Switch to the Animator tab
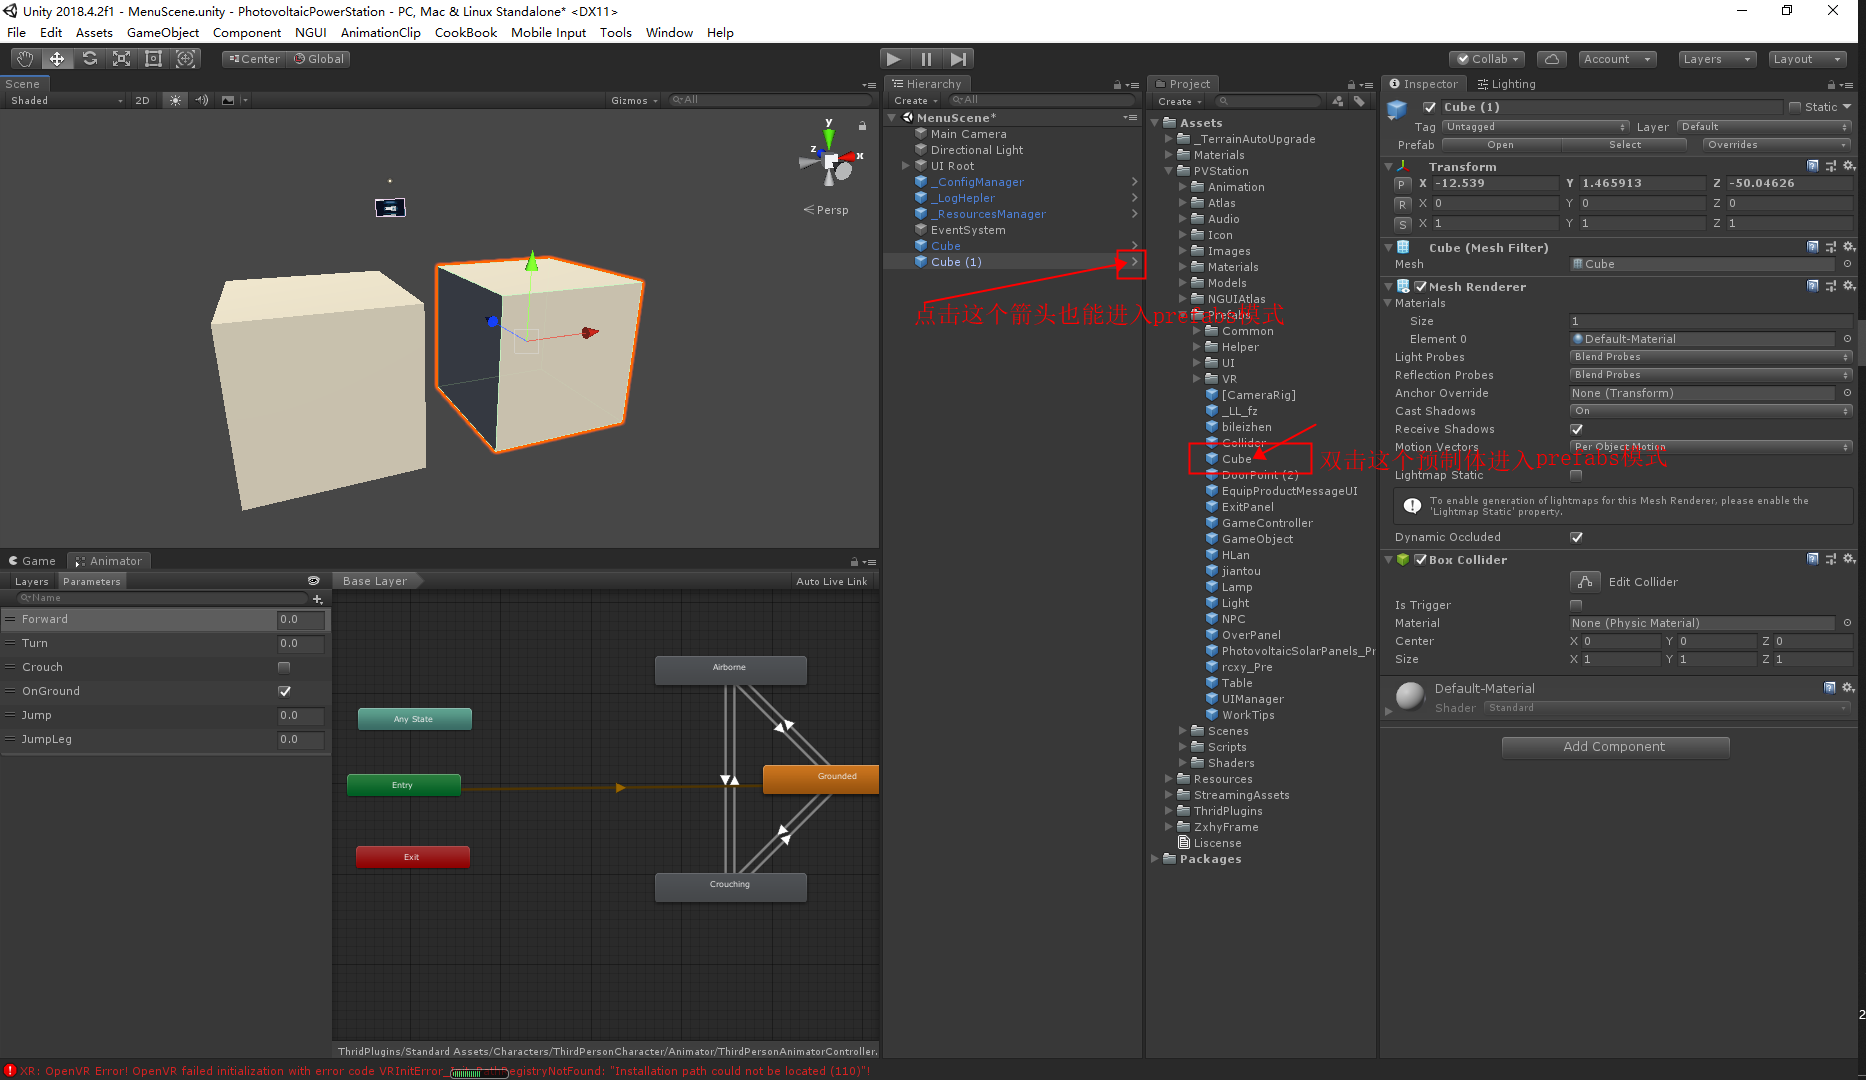The height and width of the screenshot is (1080, 1866). coord(108,560)
